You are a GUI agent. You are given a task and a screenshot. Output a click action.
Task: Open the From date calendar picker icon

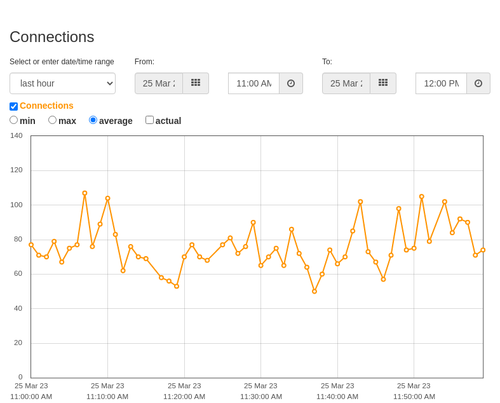[196, 83]
